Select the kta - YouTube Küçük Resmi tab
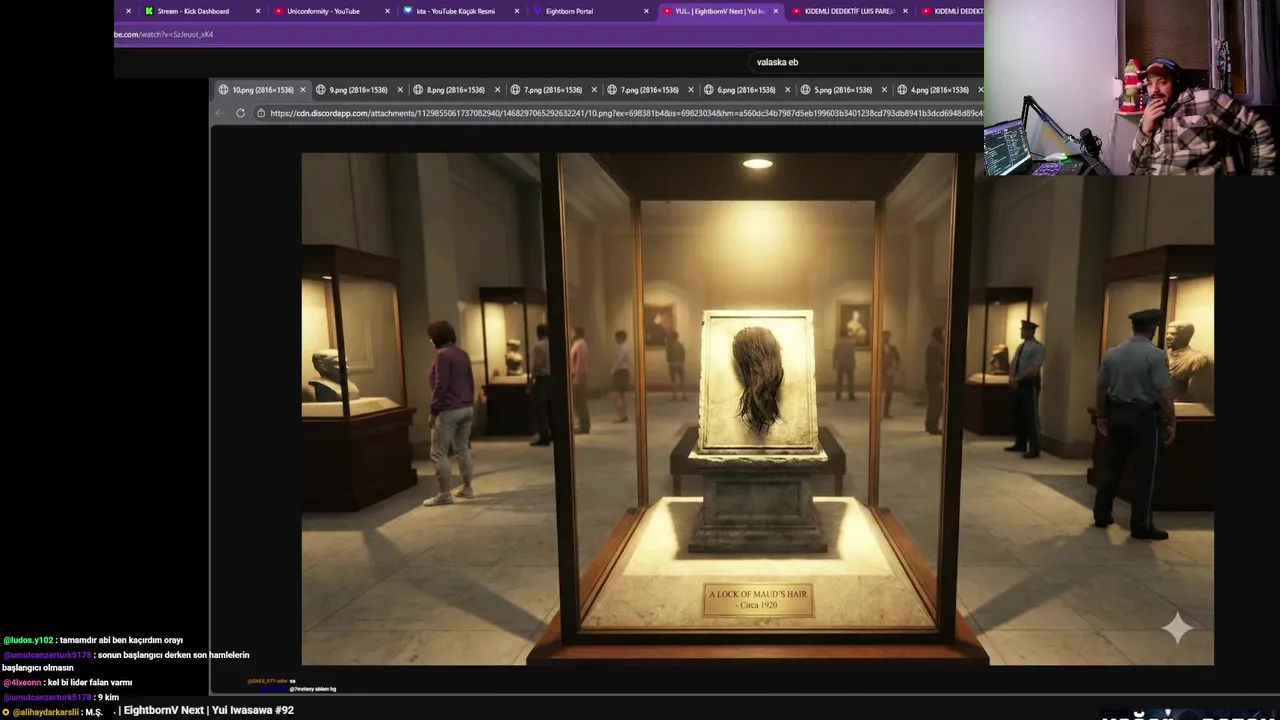The height and width of the screenshot is (720, 1280). pos(455,11)
